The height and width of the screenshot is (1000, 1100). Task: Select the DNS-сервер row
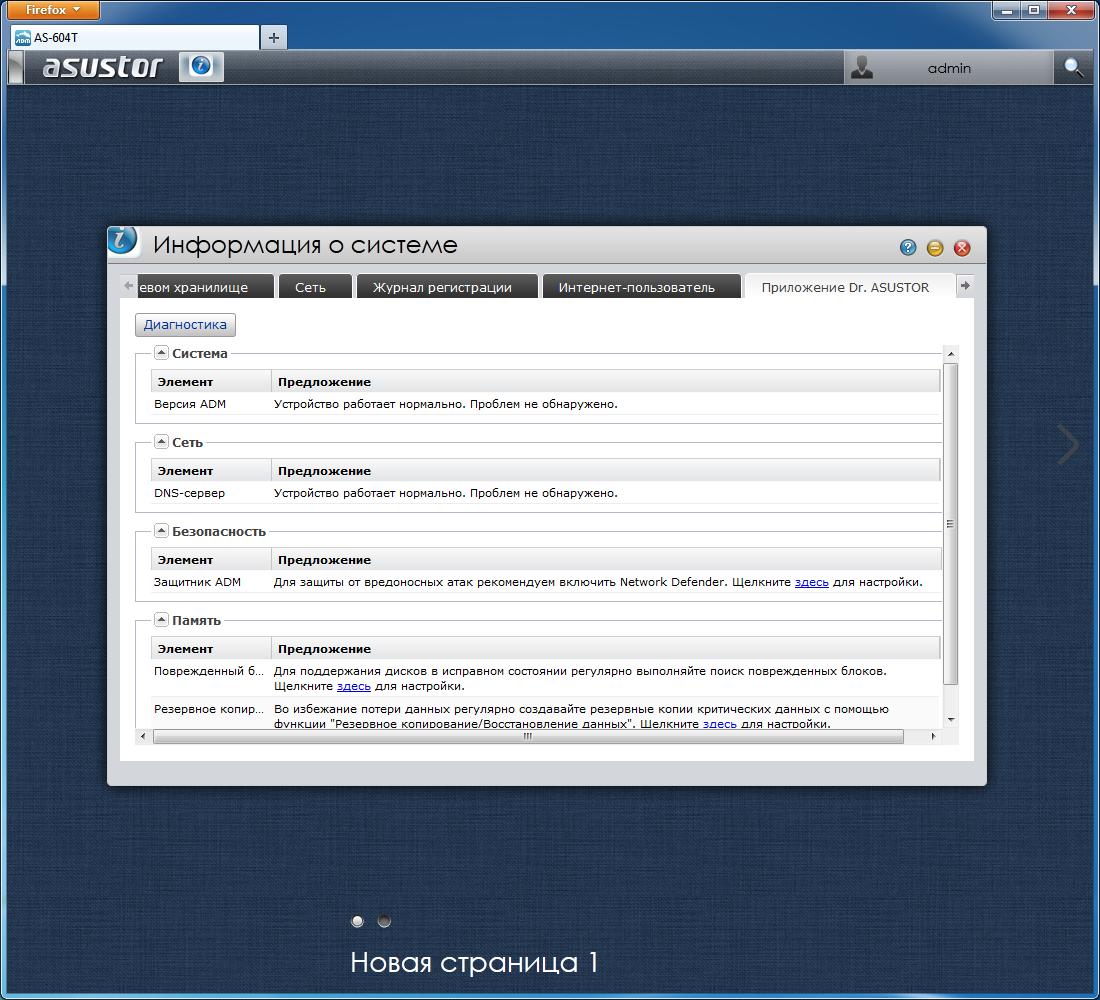tap(546, 493)
